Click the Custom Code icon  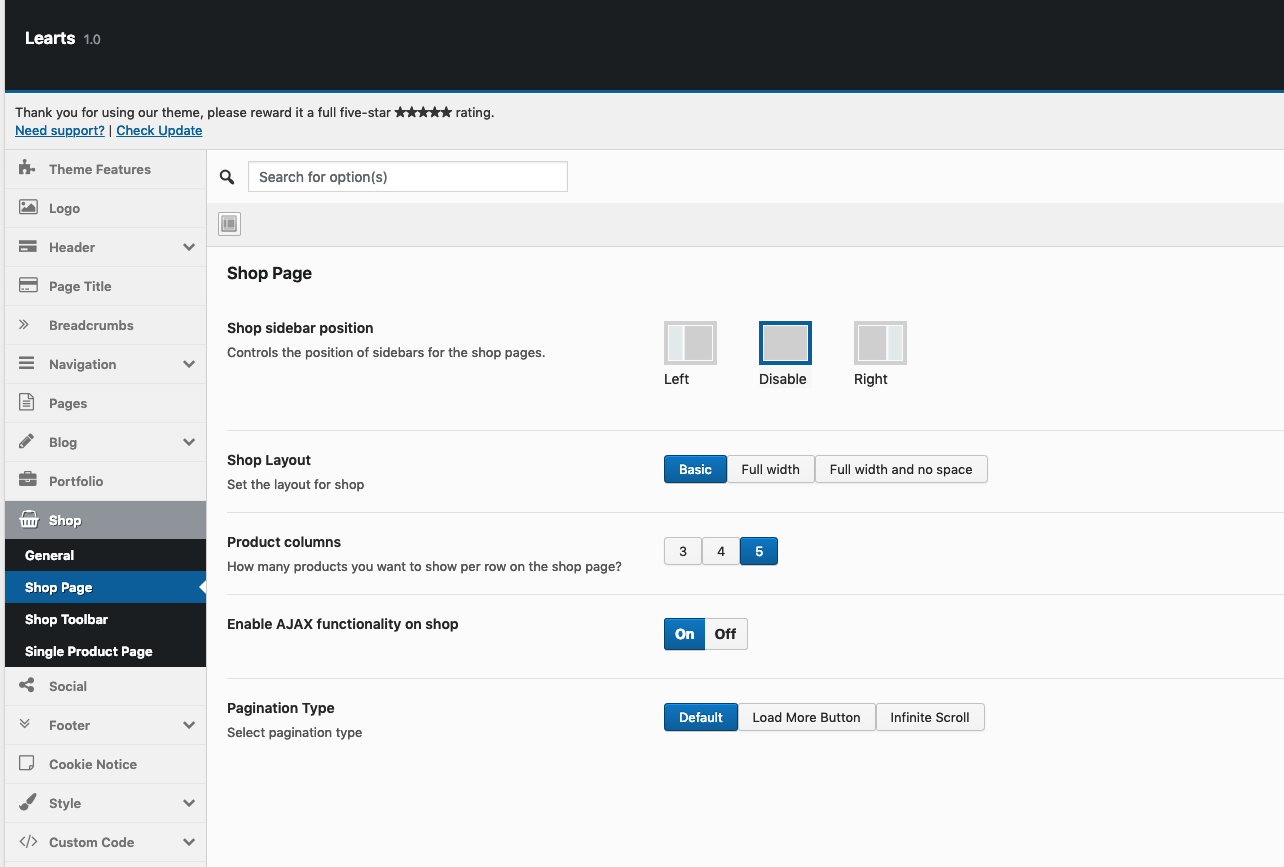(x=27, y=841)
